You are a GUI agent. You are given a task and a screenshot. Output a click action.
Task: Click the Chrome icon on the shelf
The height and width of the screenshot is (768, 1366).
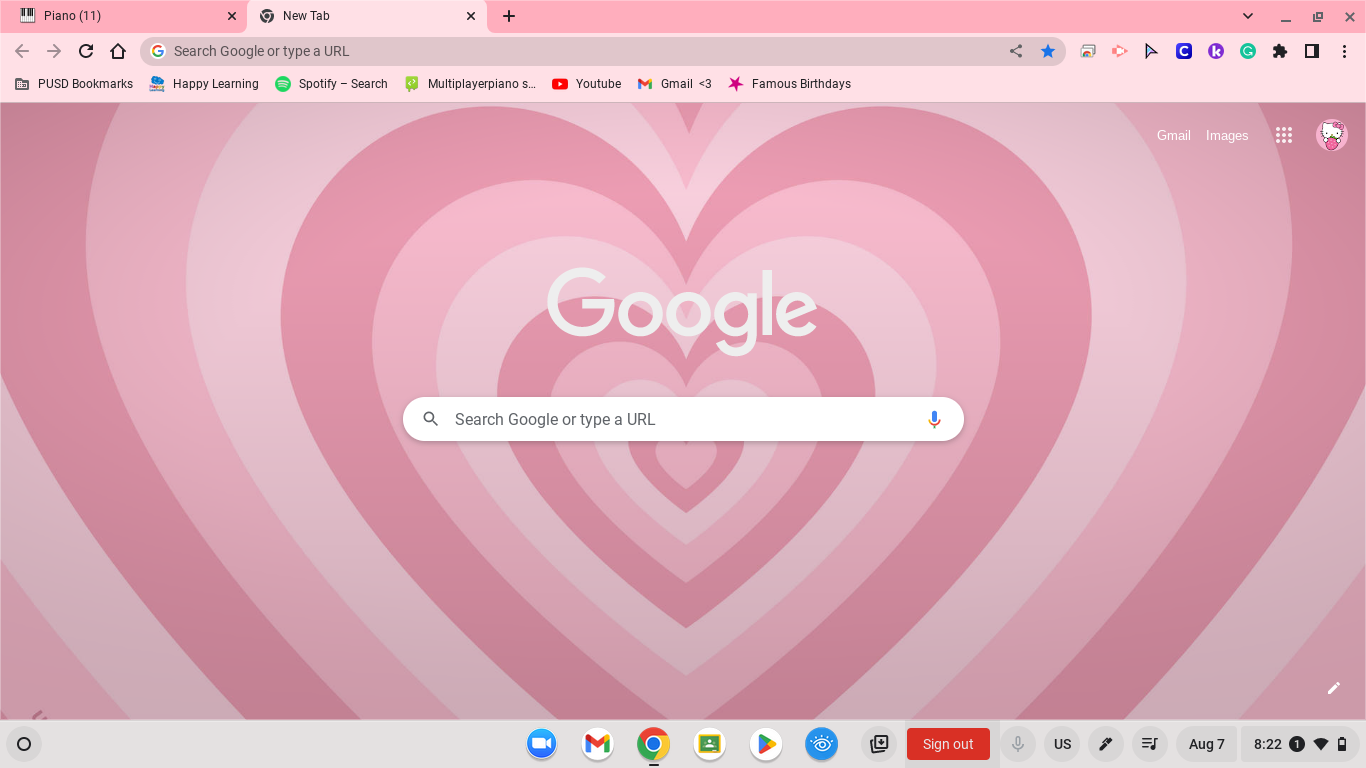click(653, 744)
